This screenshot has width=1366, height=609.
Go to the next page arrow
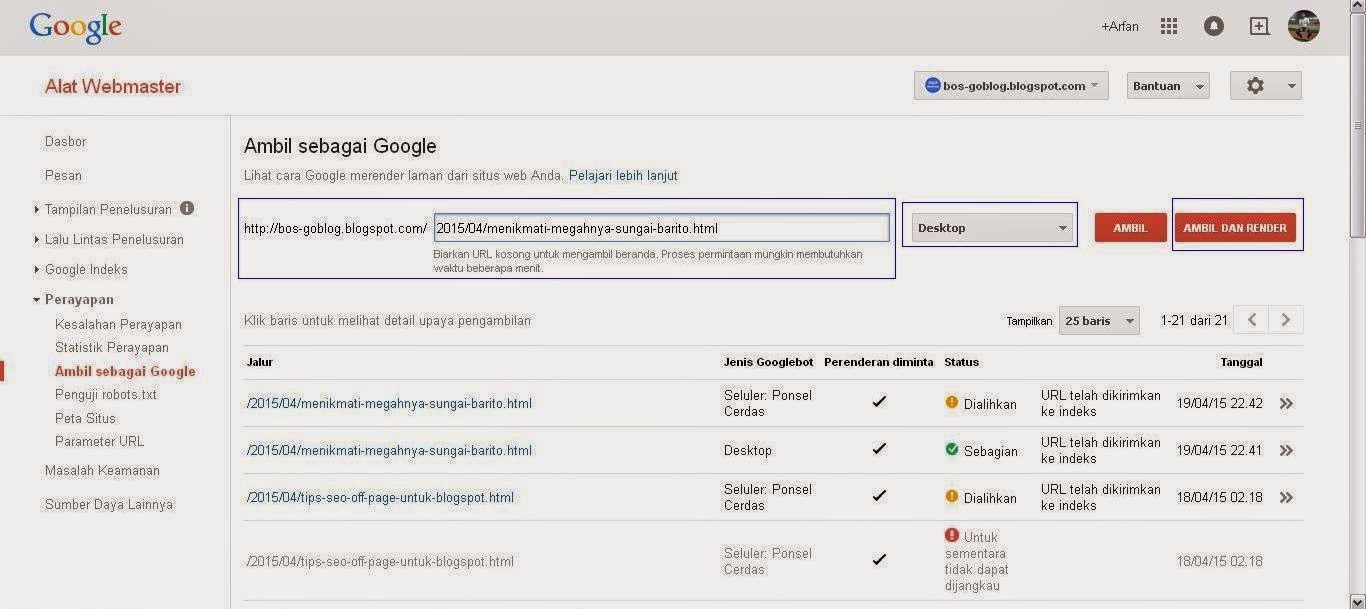pyautogui.click(x=1286, y=320)
